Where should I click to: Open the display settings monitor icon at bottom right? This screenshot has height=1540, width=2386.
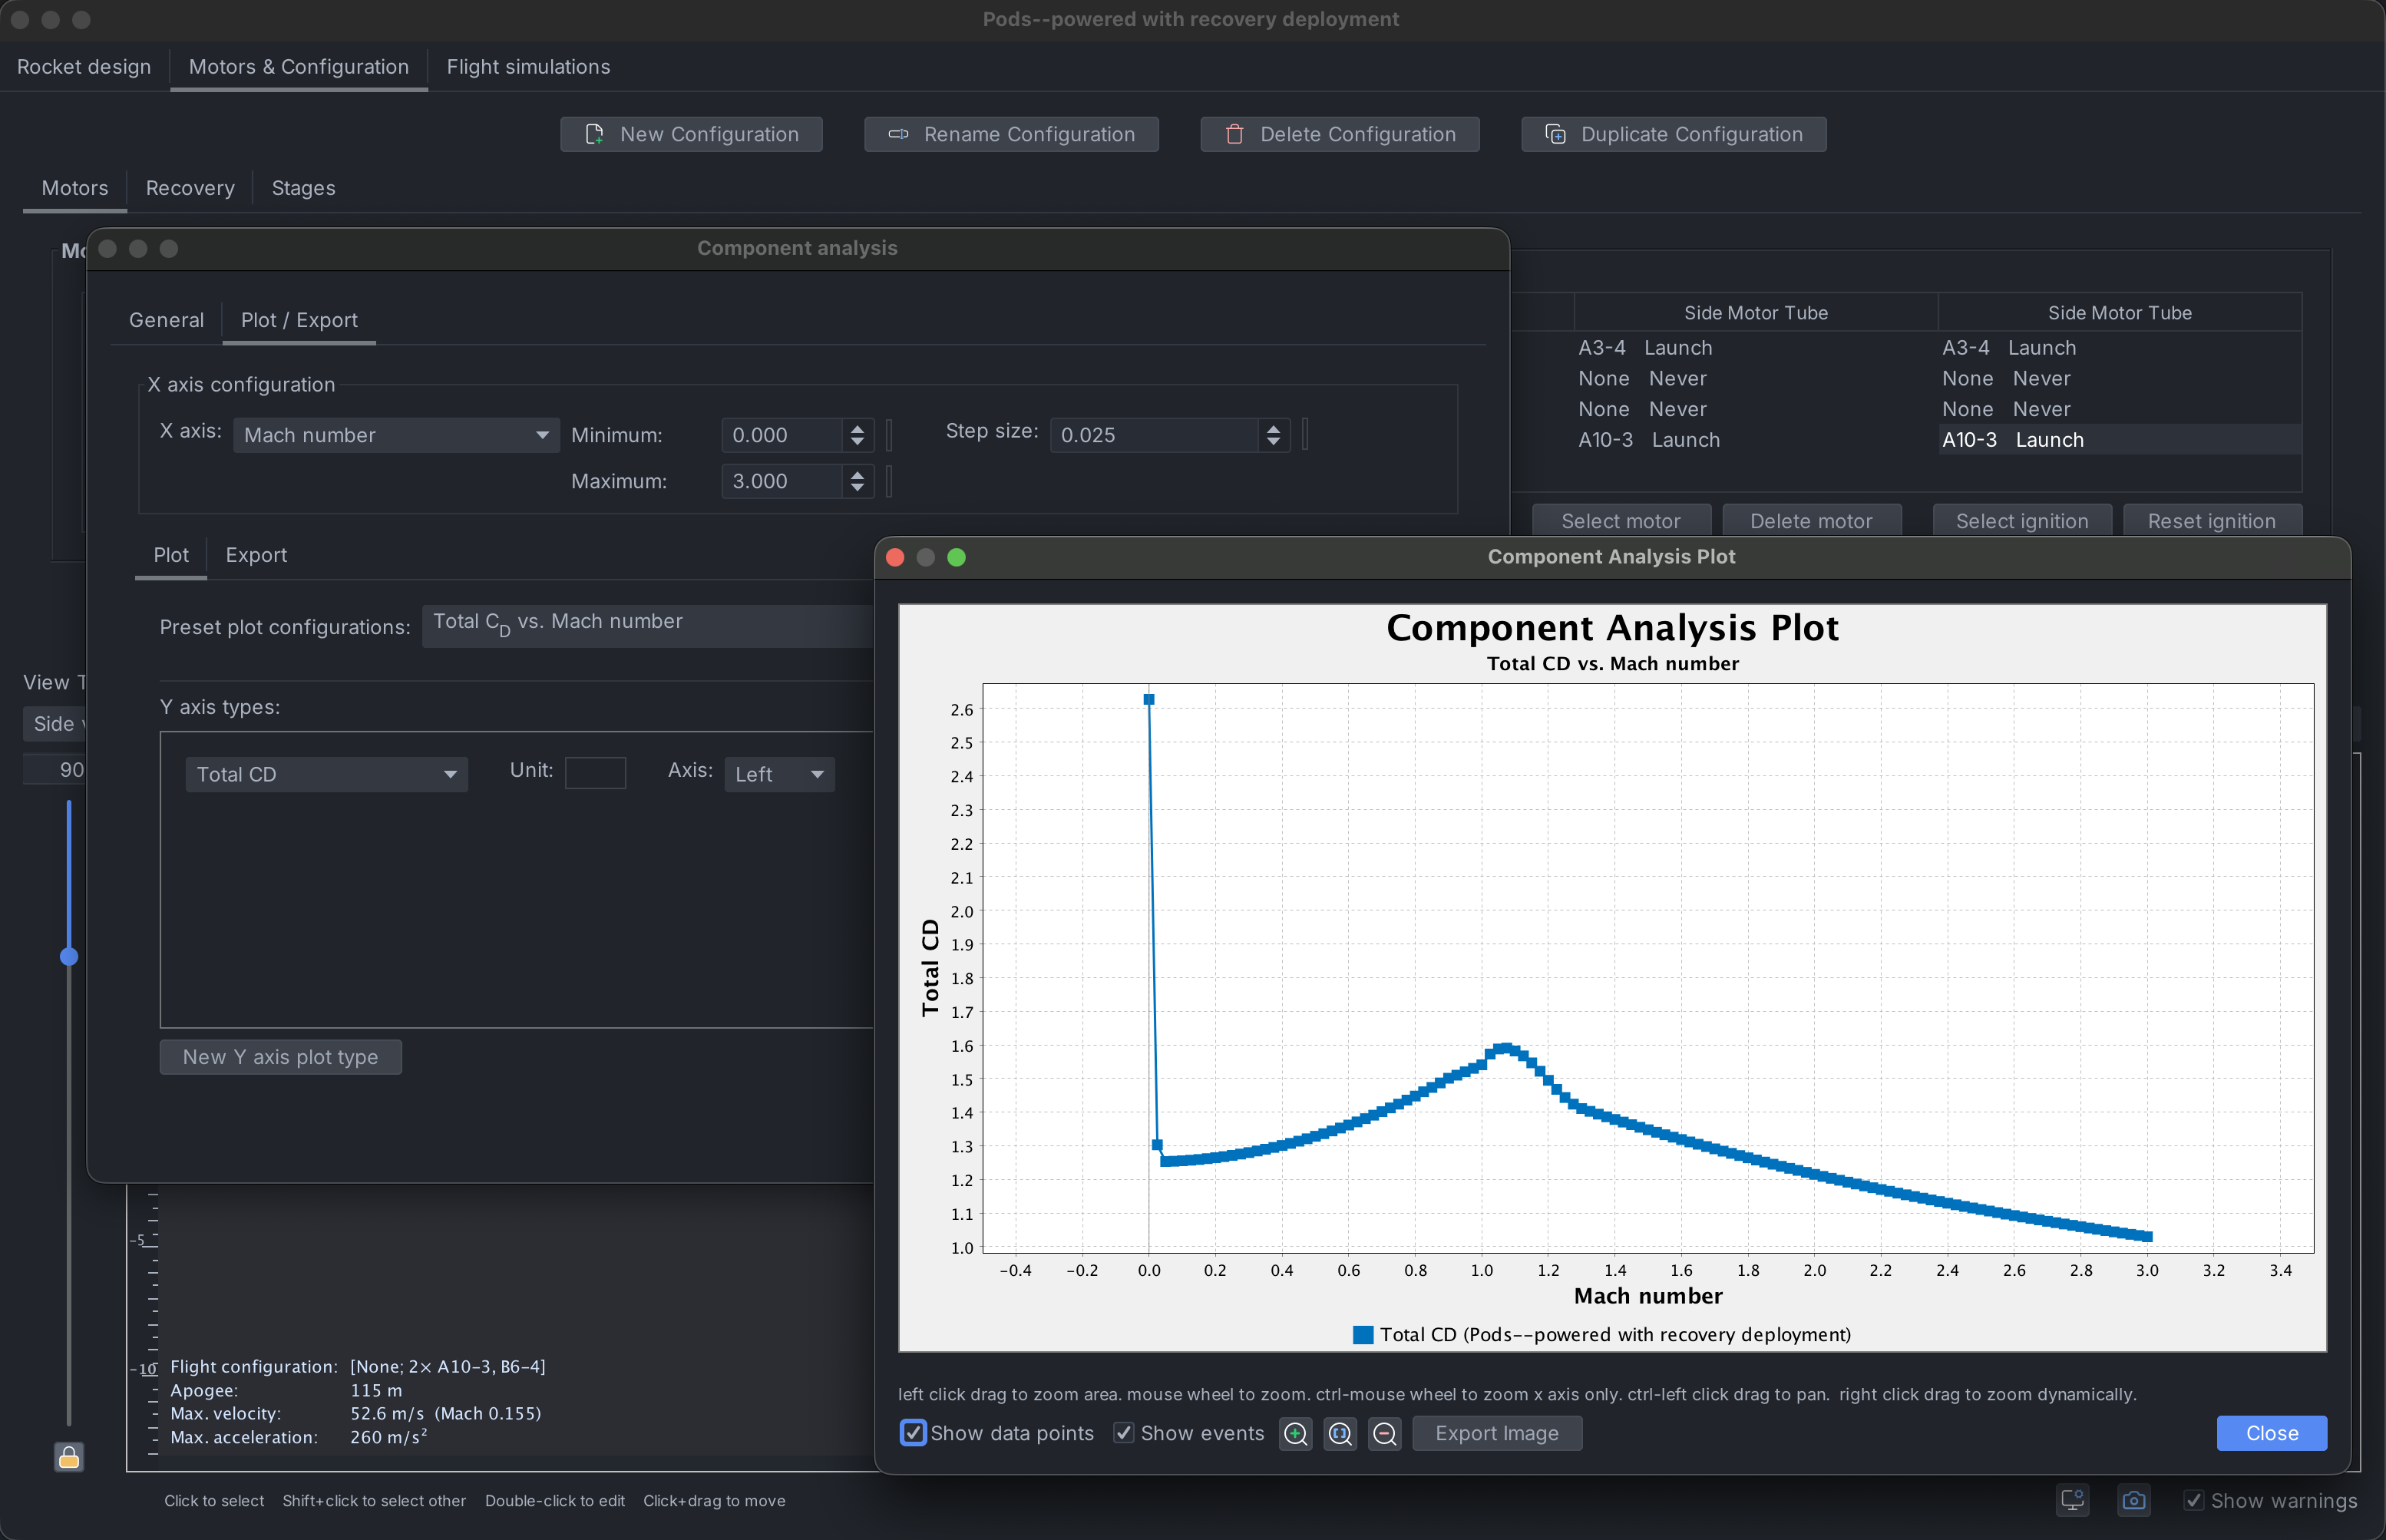click(2072, 1500)
